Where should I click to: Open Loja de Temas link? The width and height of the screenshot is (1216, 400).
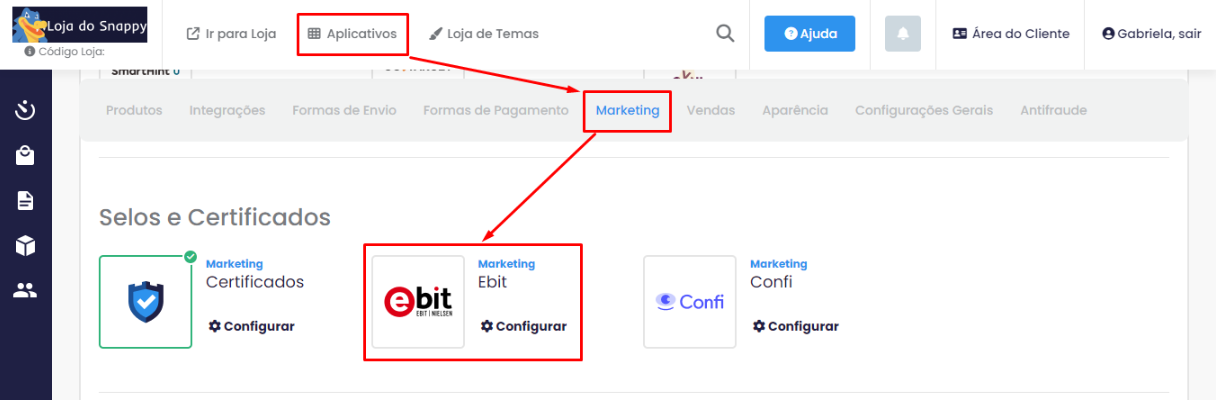pos(484,34)
